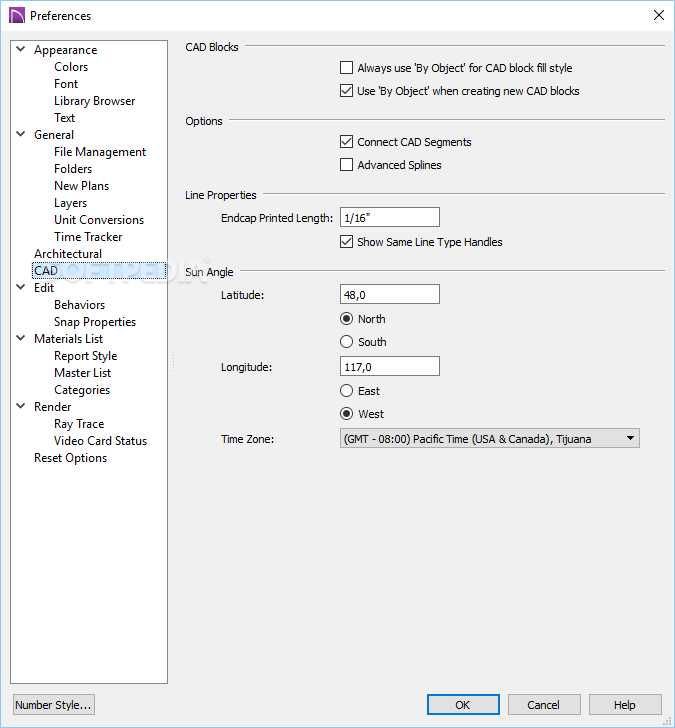Toggle Connect CAD Segments checkbox
675x728 pixels.
click(346, 142)
